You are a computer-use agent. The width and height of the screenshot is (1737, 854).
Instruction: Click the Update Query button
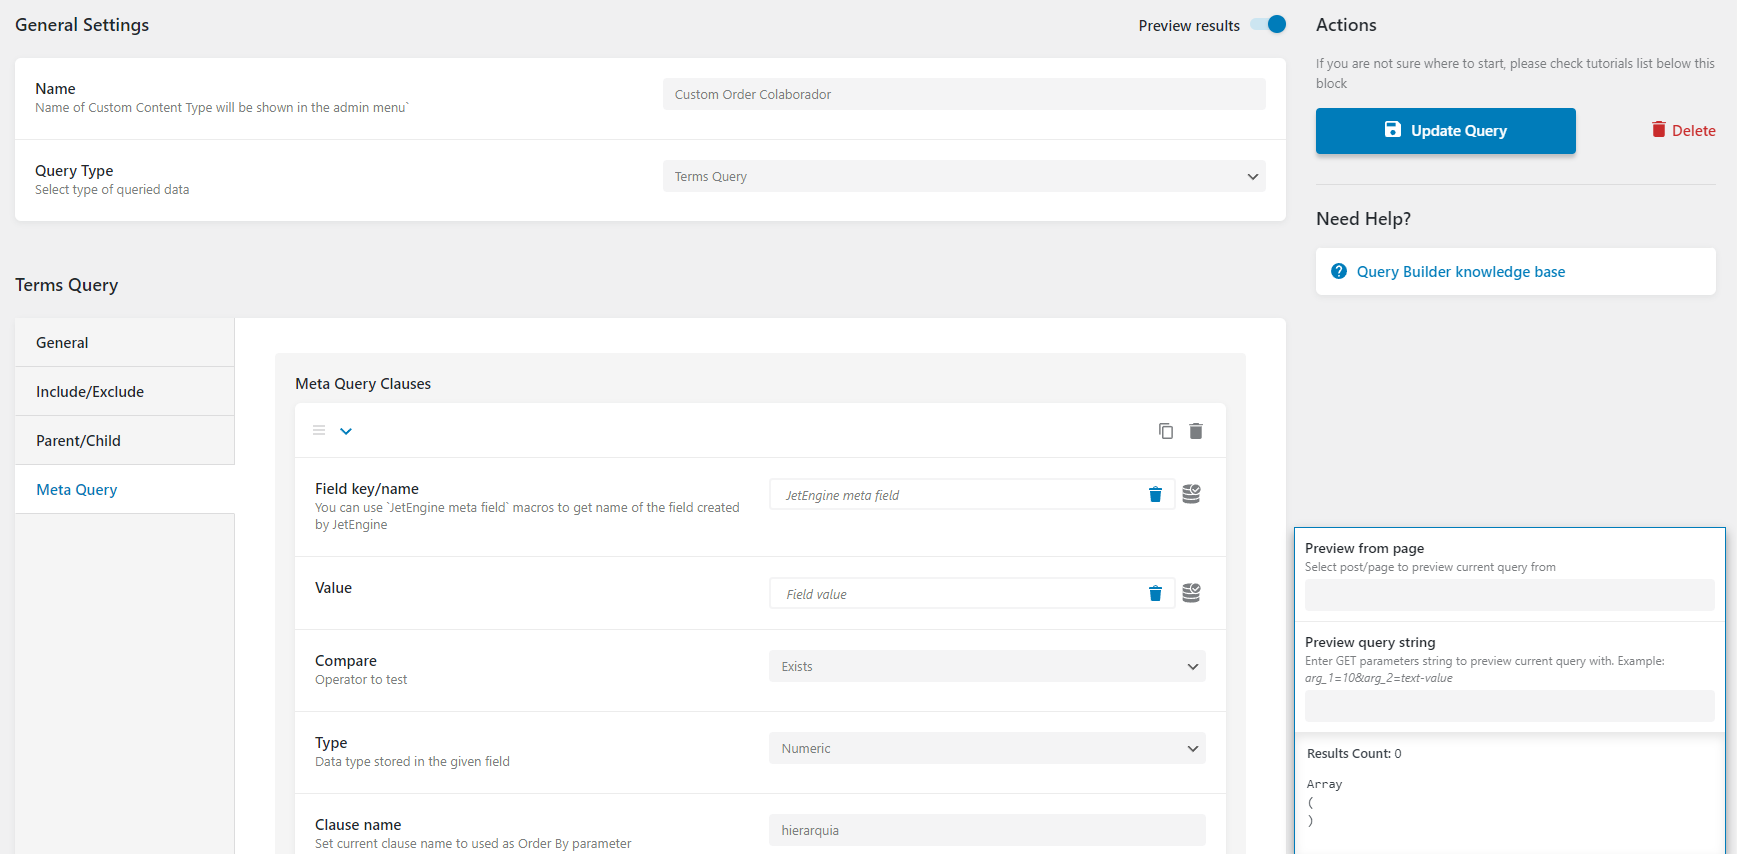tap(1446, 131)
